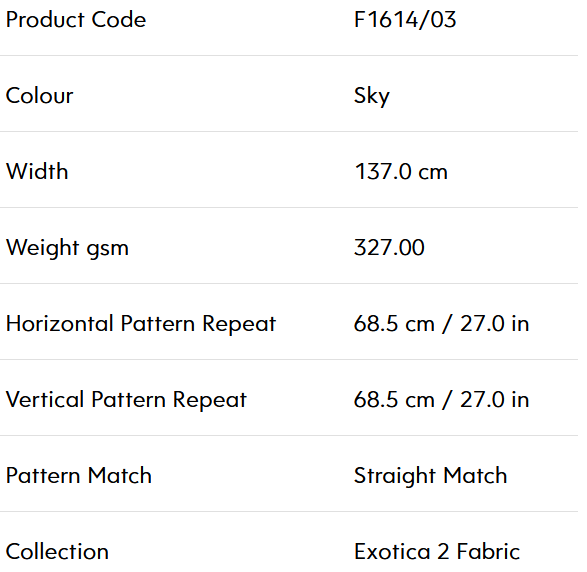Viewport: 587px width, 572px height.
Task: Select the Pattern Match label
Action: 79,475
